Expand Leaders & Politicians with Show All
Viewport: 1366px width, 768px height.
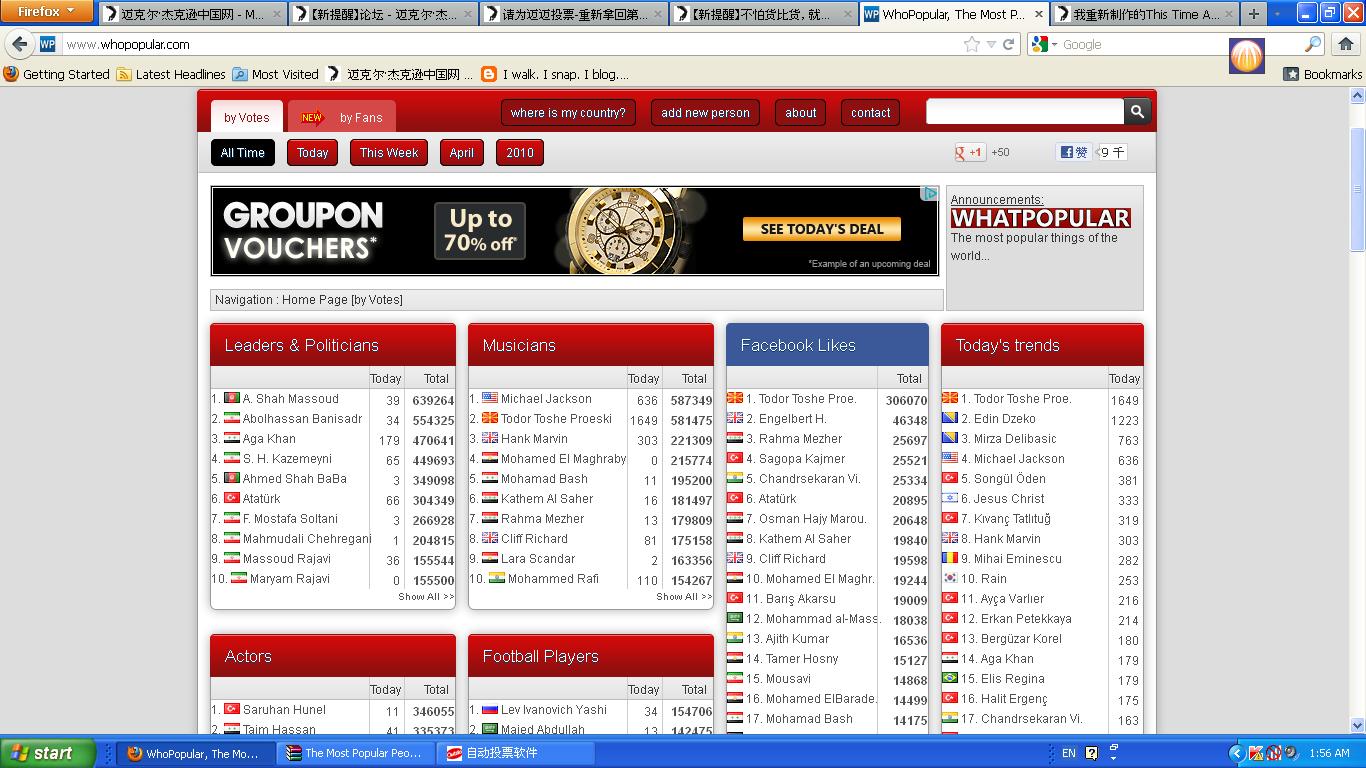click(426, 597)
